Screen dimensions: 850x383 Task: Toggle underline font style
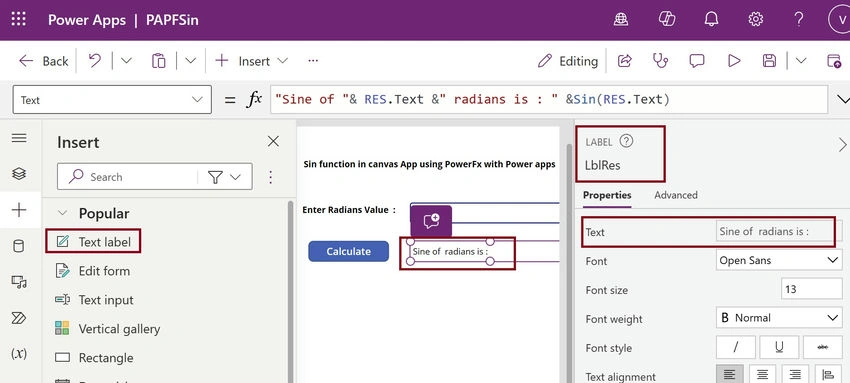tap(779, 347)
